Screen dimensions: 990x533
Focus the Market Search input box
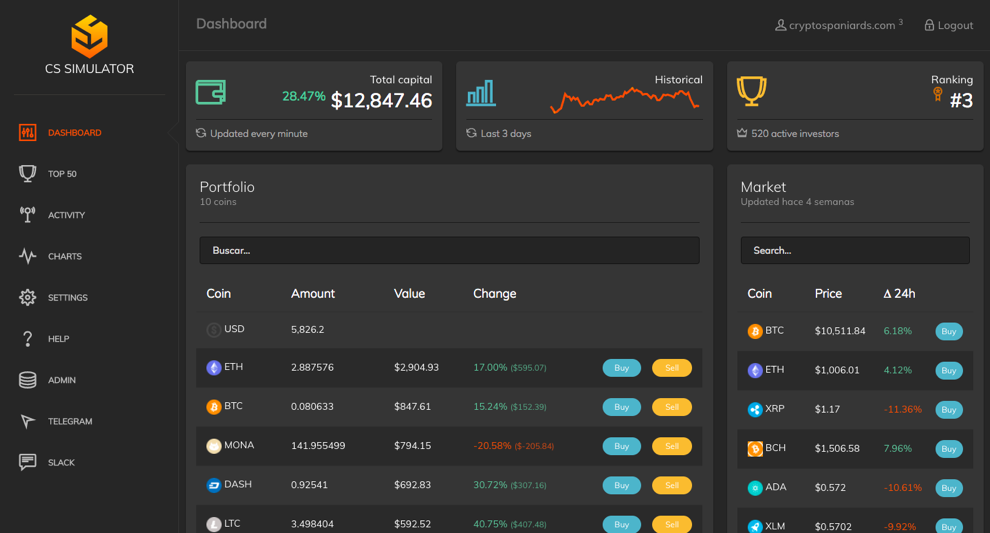pyautogui.click(x=854, y=251)
